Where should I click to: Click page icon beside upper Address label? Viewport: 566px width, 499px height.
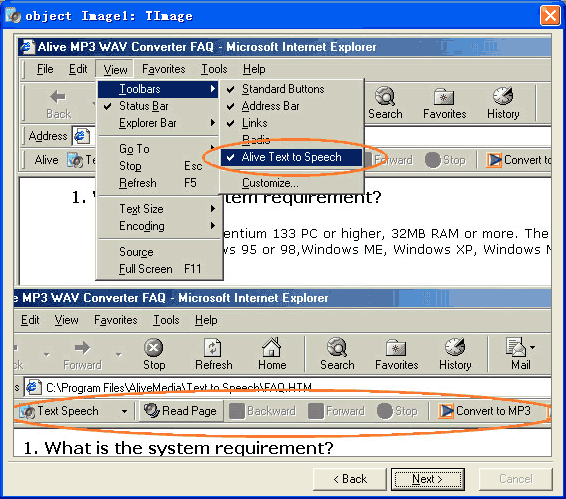click(81, 136)
